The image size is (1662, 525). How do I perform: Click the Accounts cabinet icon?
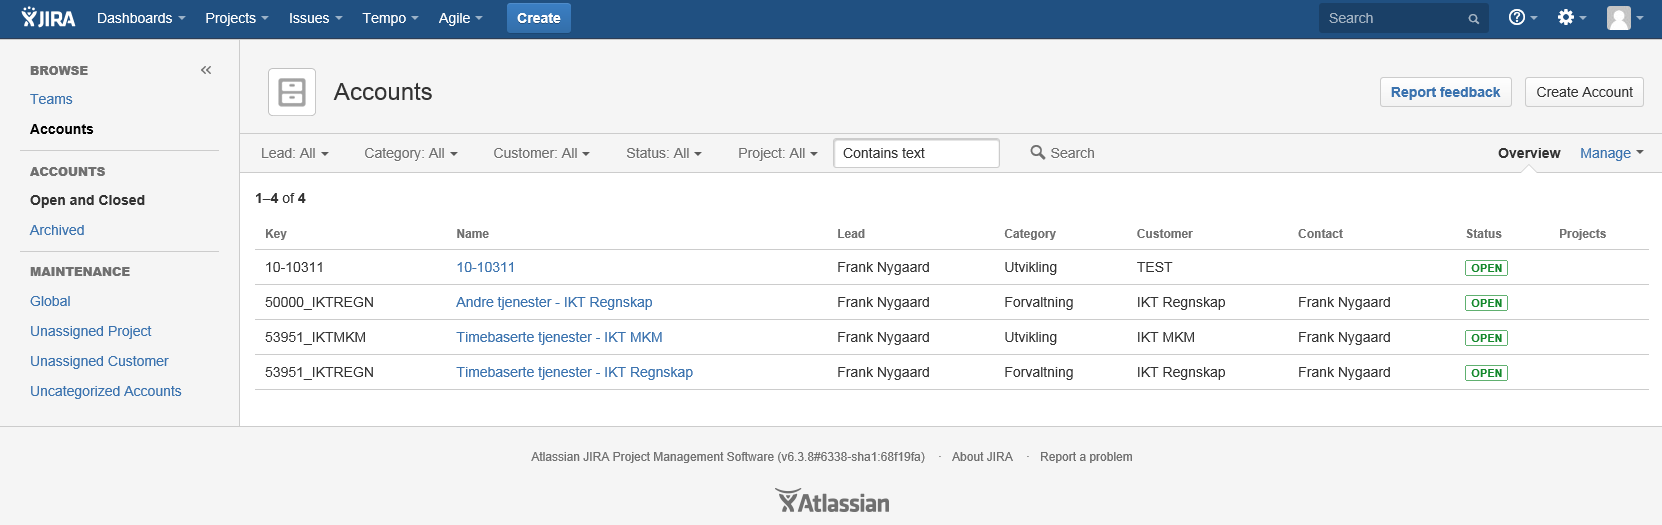[292, 92]
